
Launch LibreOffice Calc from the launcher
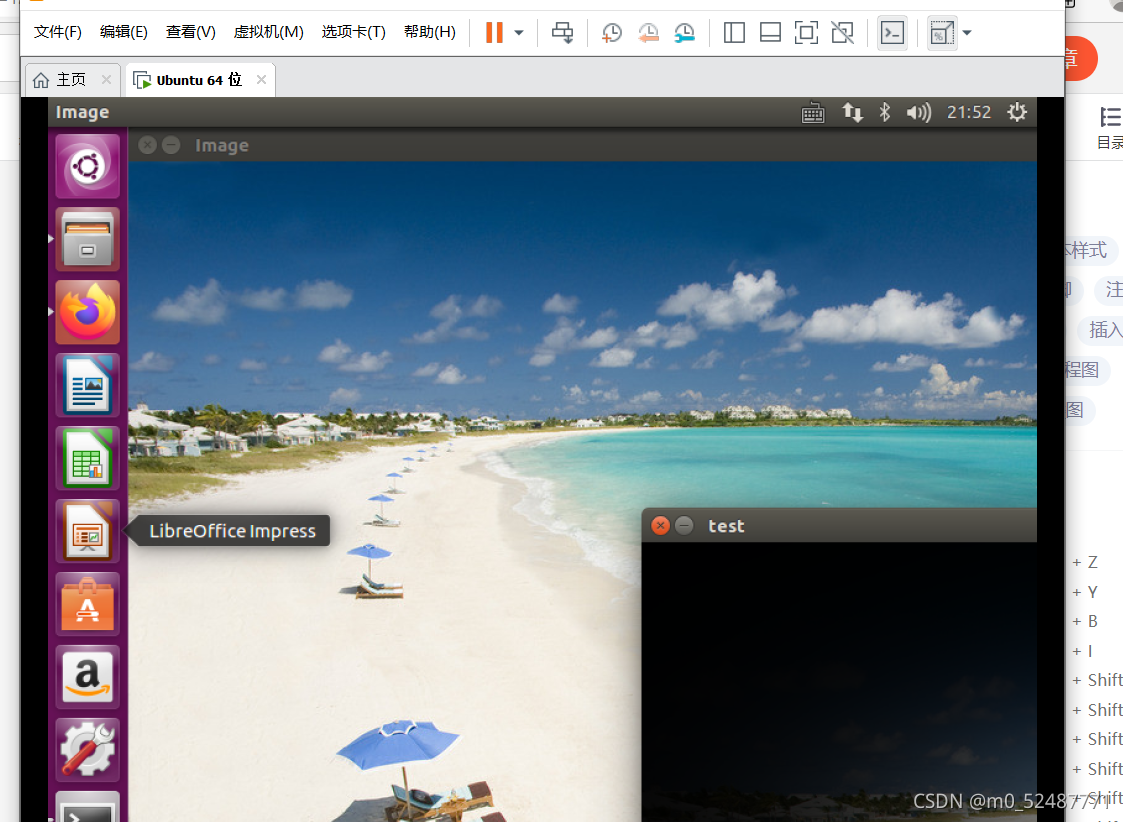click(x=87, y=458)
